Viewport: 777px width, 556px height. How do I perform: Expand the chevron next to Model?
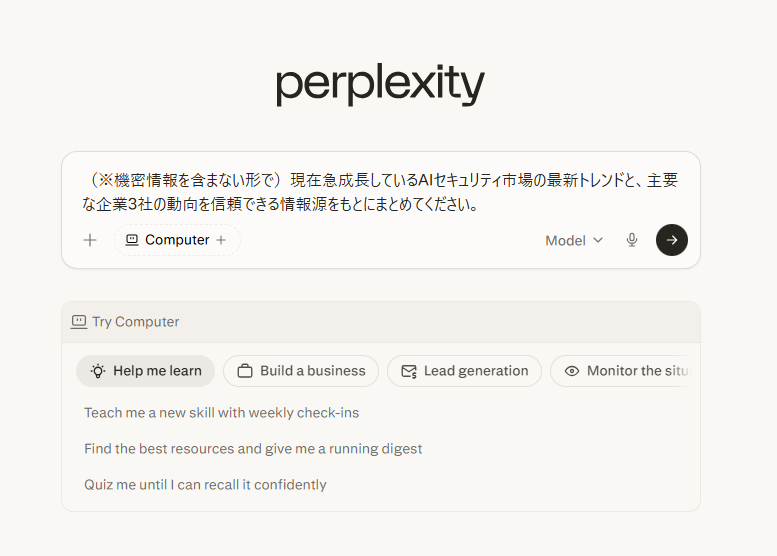[x=598, y=240]
